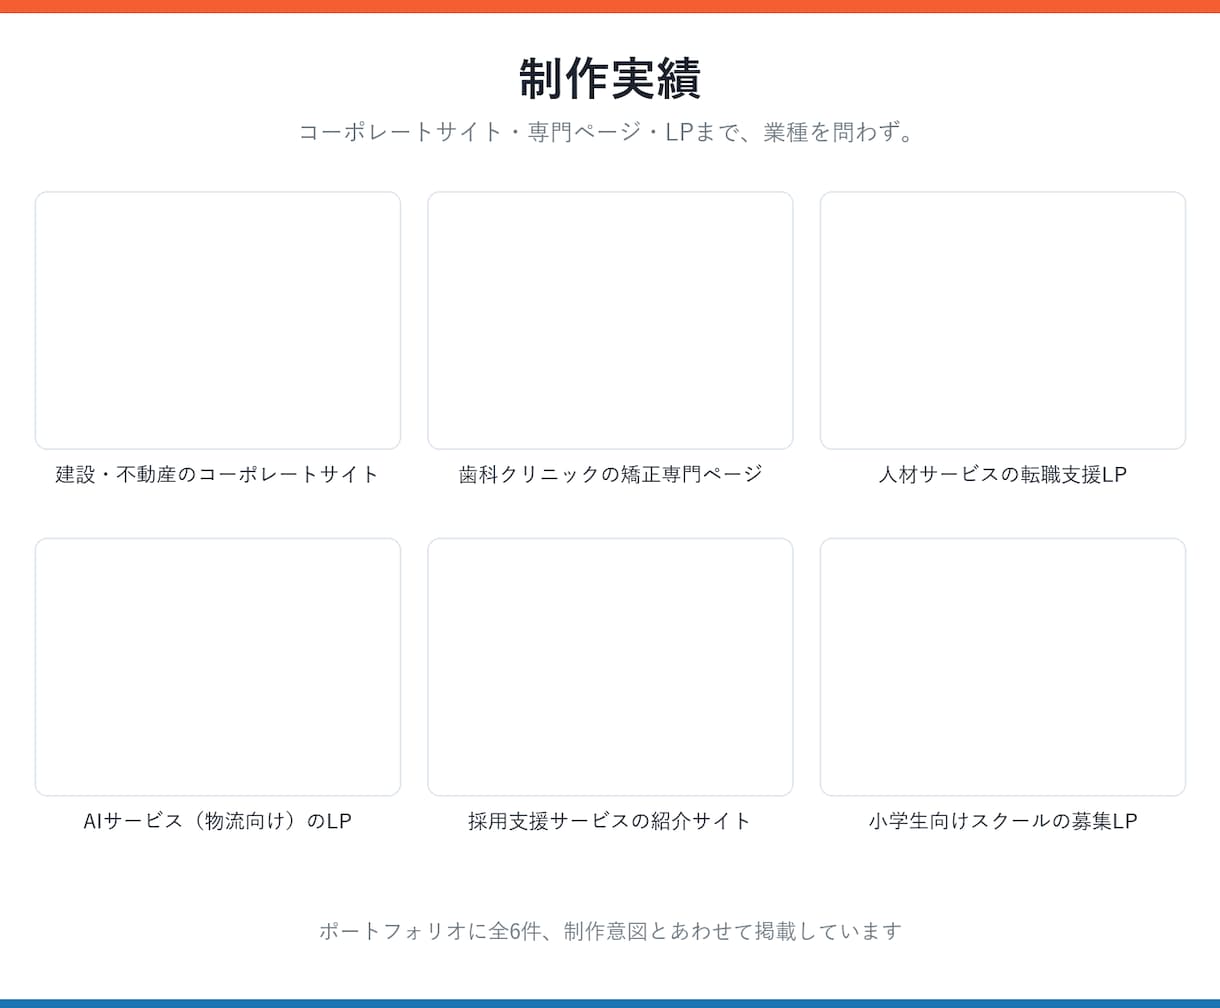Open the 歯科クリニックの矯正専門ページ thumbnail card
Viewport: 1220px width, 1008px height.
[x=610, y=320]
